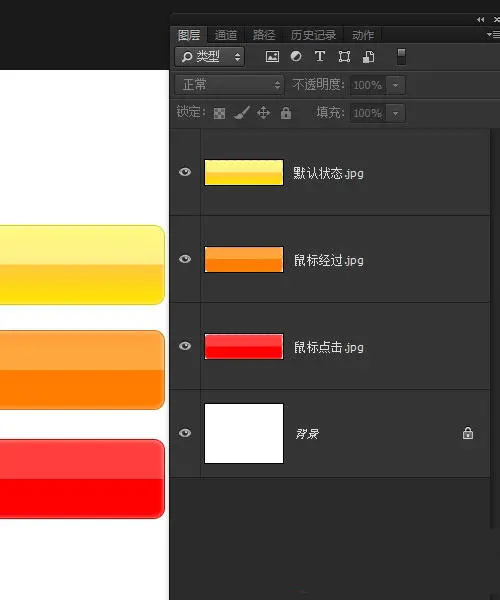Hide the 鼠标点击.jpg layer
Viewport: 500px width, 600px height.
click(x=185, y=346)
